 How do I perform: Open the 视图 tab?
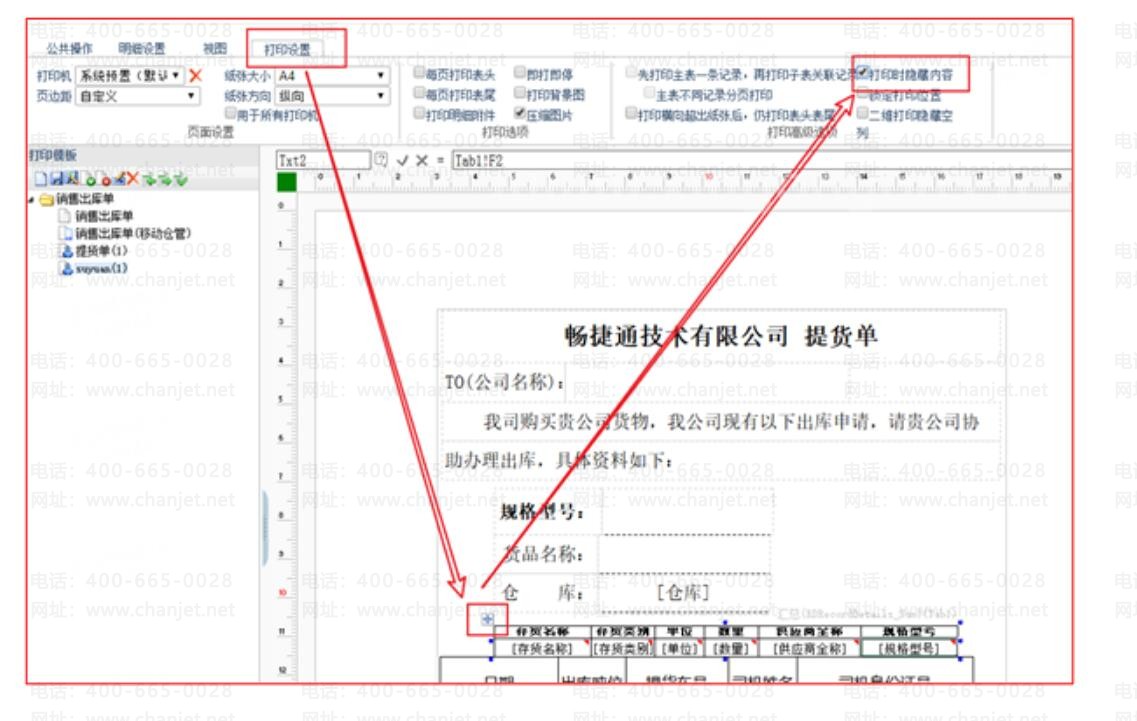pyautogui.click(x=215, y=49)
